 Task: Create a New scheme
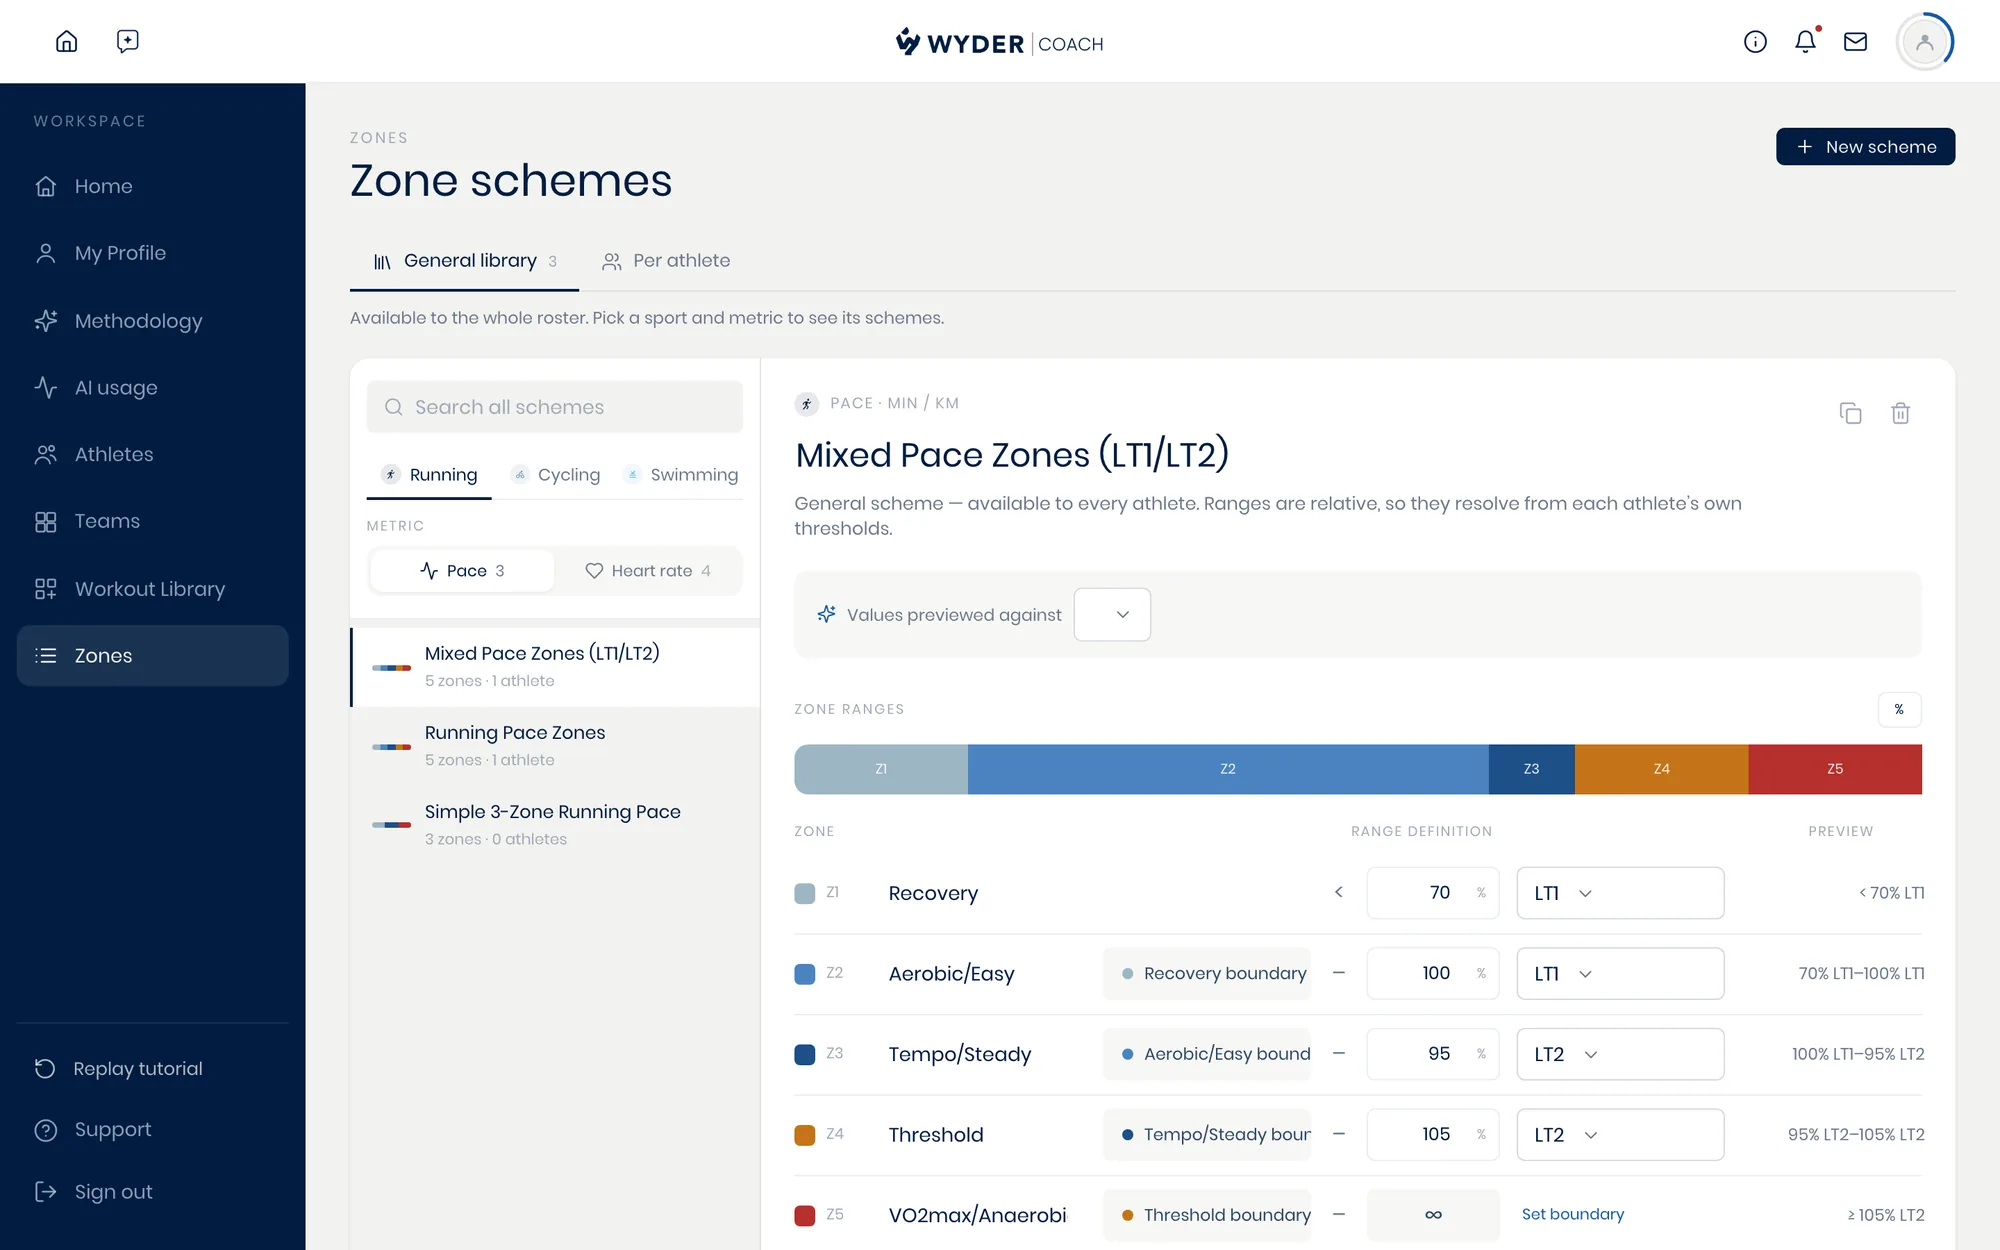1865,146
